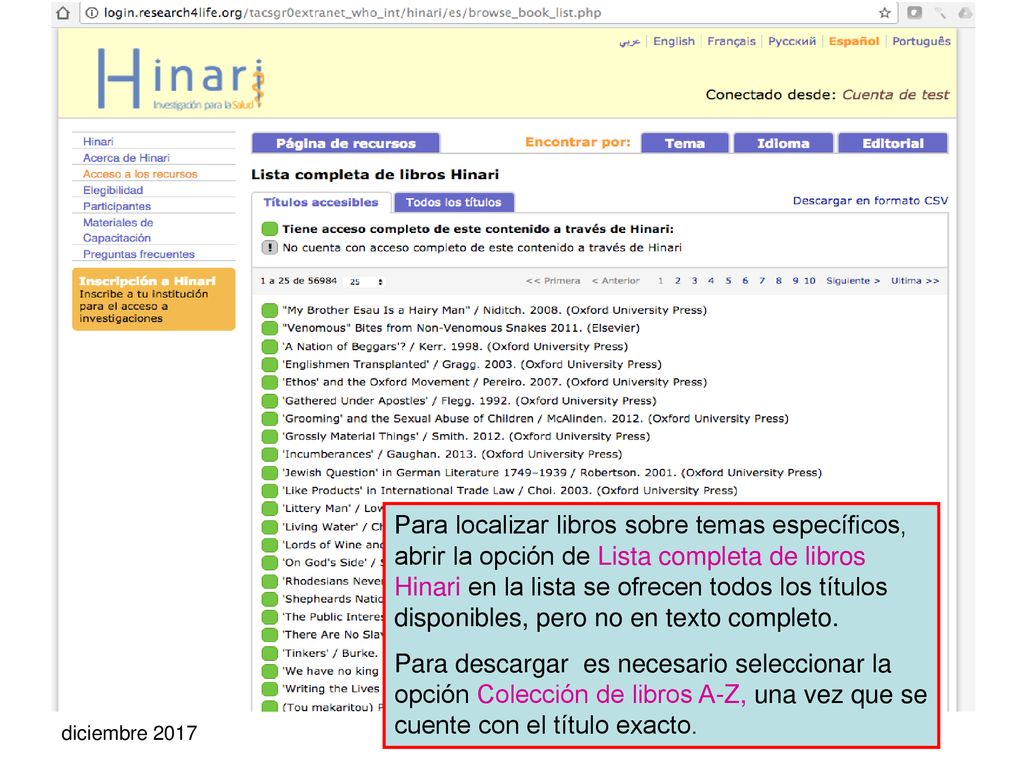Switch language to English
1024x768 pixels.
[674, 41]
